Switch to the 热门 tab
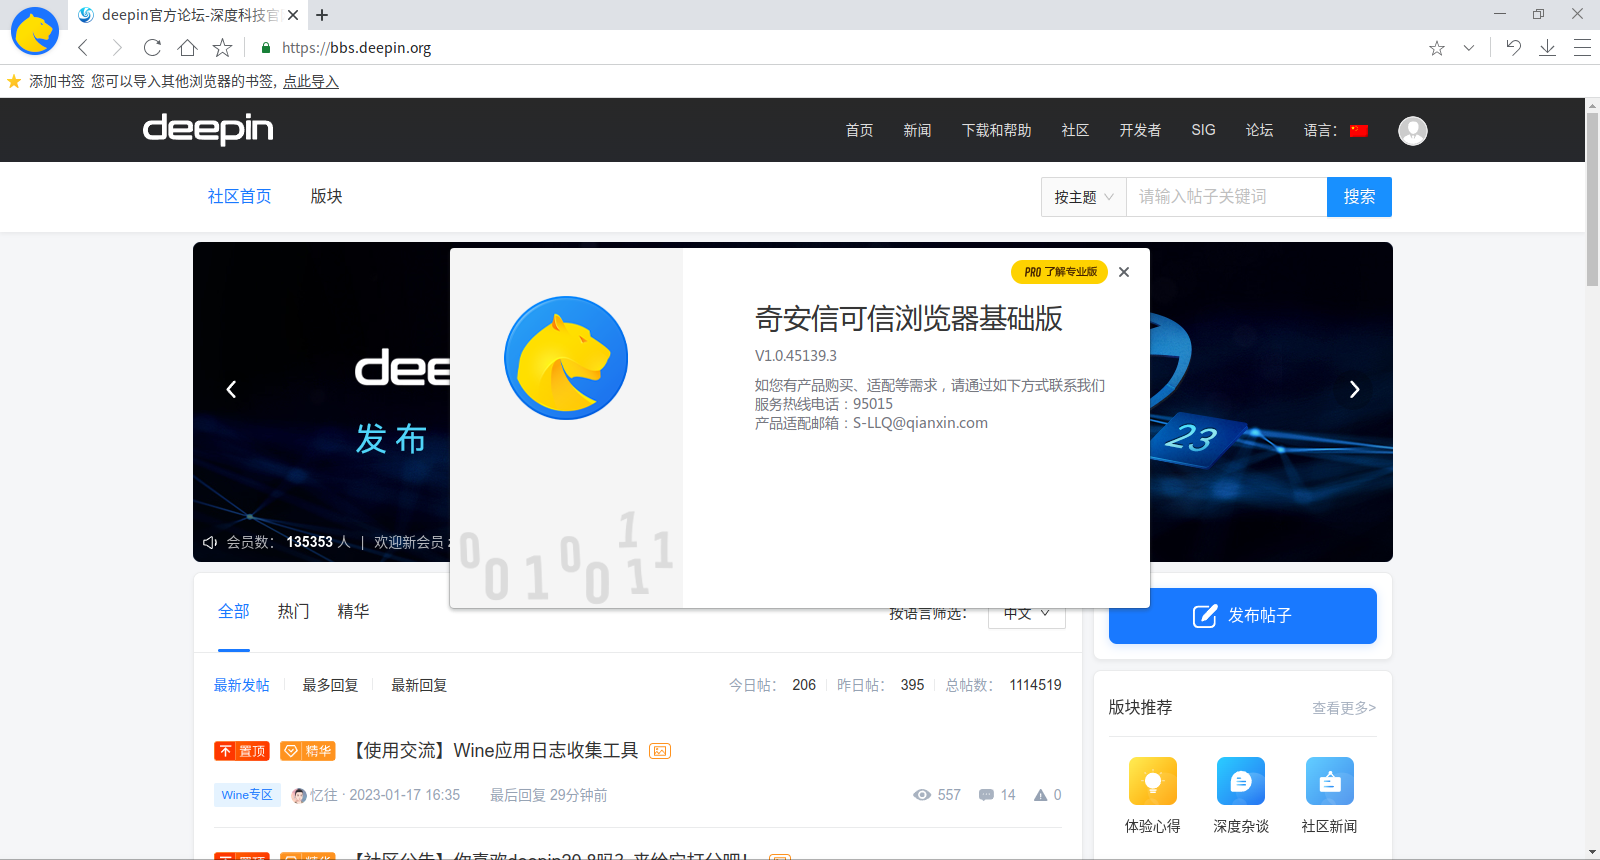 tap(293, 611)
